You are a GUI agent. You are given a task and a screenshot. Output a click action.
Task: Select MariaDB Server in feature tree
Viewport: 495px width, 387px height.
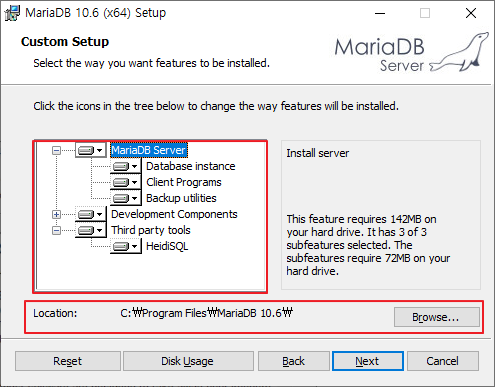(149, 150)
